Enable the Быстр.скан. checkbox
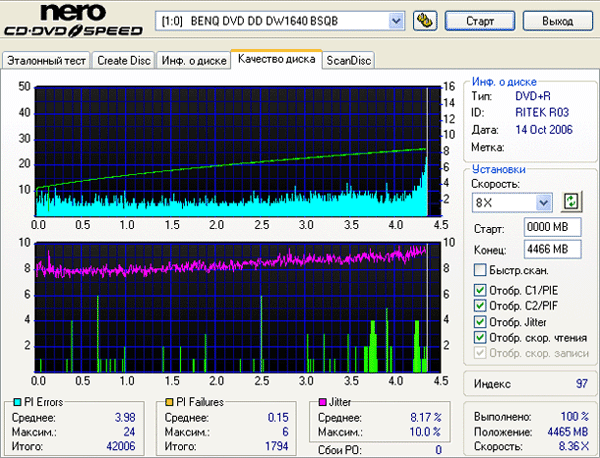This screenshot has height=458, width=600. pyautogui.click(x=480, y=270)
